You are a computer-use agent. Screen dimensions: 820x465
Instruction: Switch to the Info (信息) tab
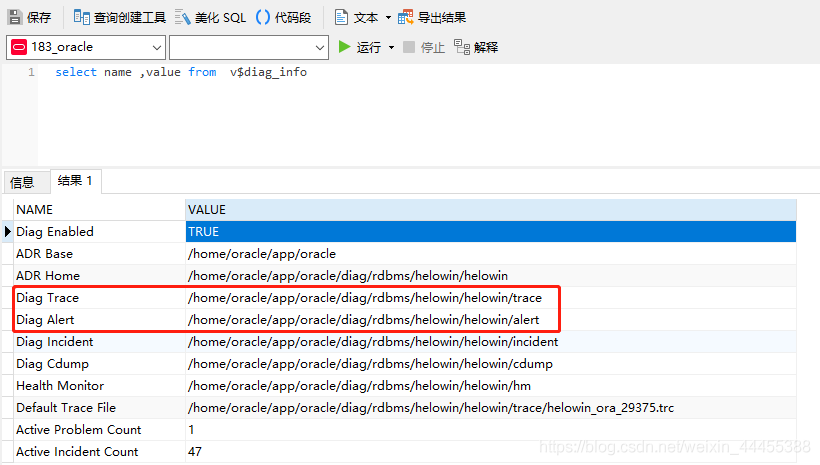pos(22,182)
